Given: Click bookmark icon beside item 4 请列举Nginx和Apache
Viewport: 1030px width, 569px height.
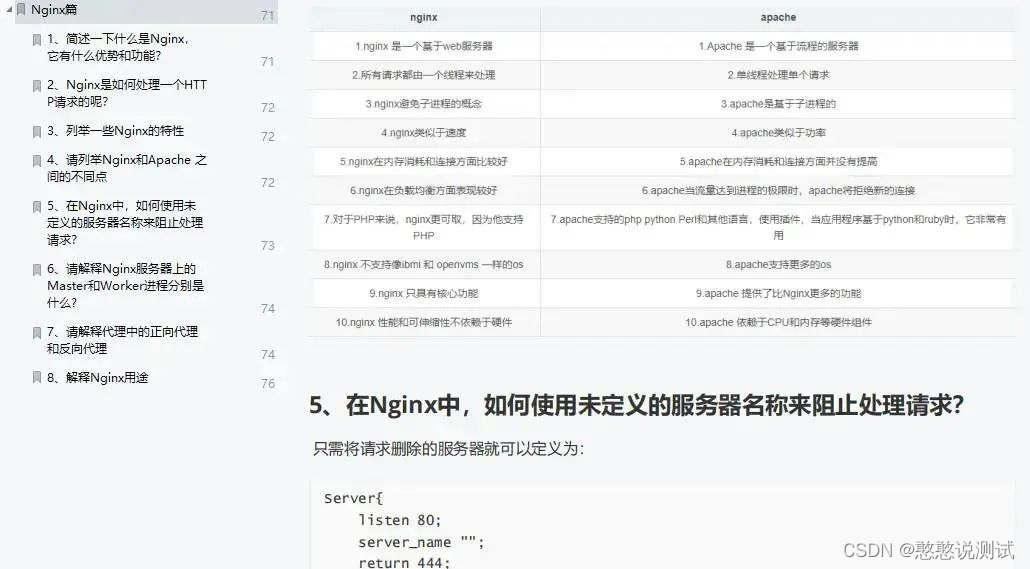Looking at the screenshot, I should tap(37, 161).
